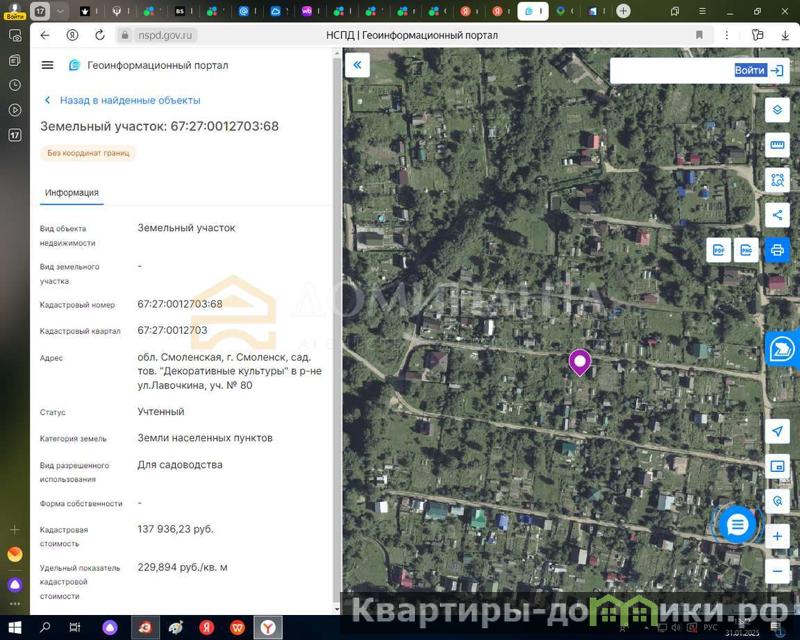Open the Windows Start menu
800x640 pixels.
tap(14, 627)
